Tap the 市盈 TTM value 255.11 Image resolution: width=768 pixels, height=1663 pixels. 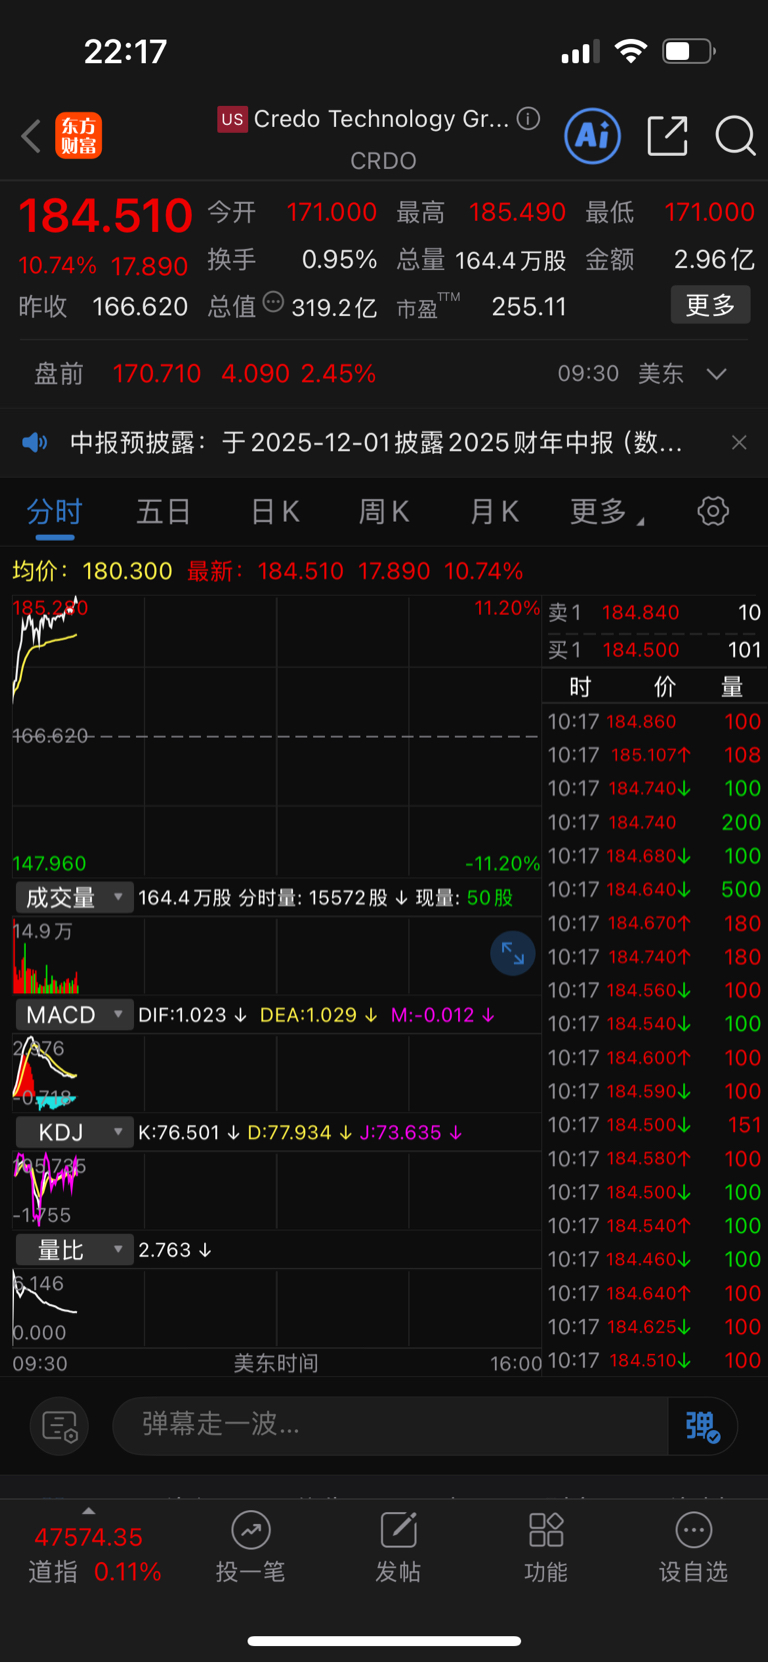tap(529, 306)
